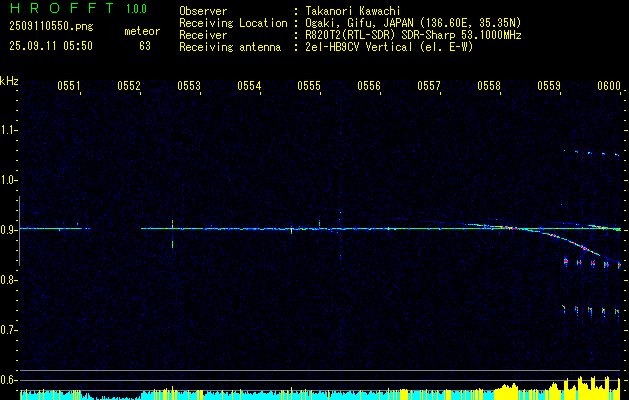Click the observer name Takanori Kawachi

pos(353,11)
